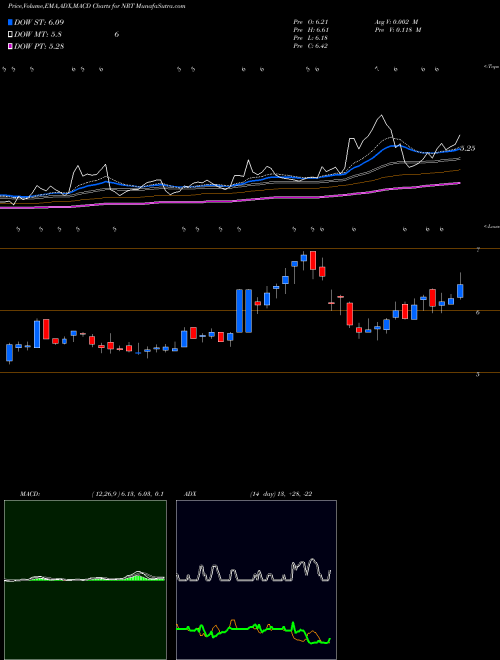Click the '<Tops' label at right edge
The height and width of the screenshot is (660, 500).
point(491,67)
